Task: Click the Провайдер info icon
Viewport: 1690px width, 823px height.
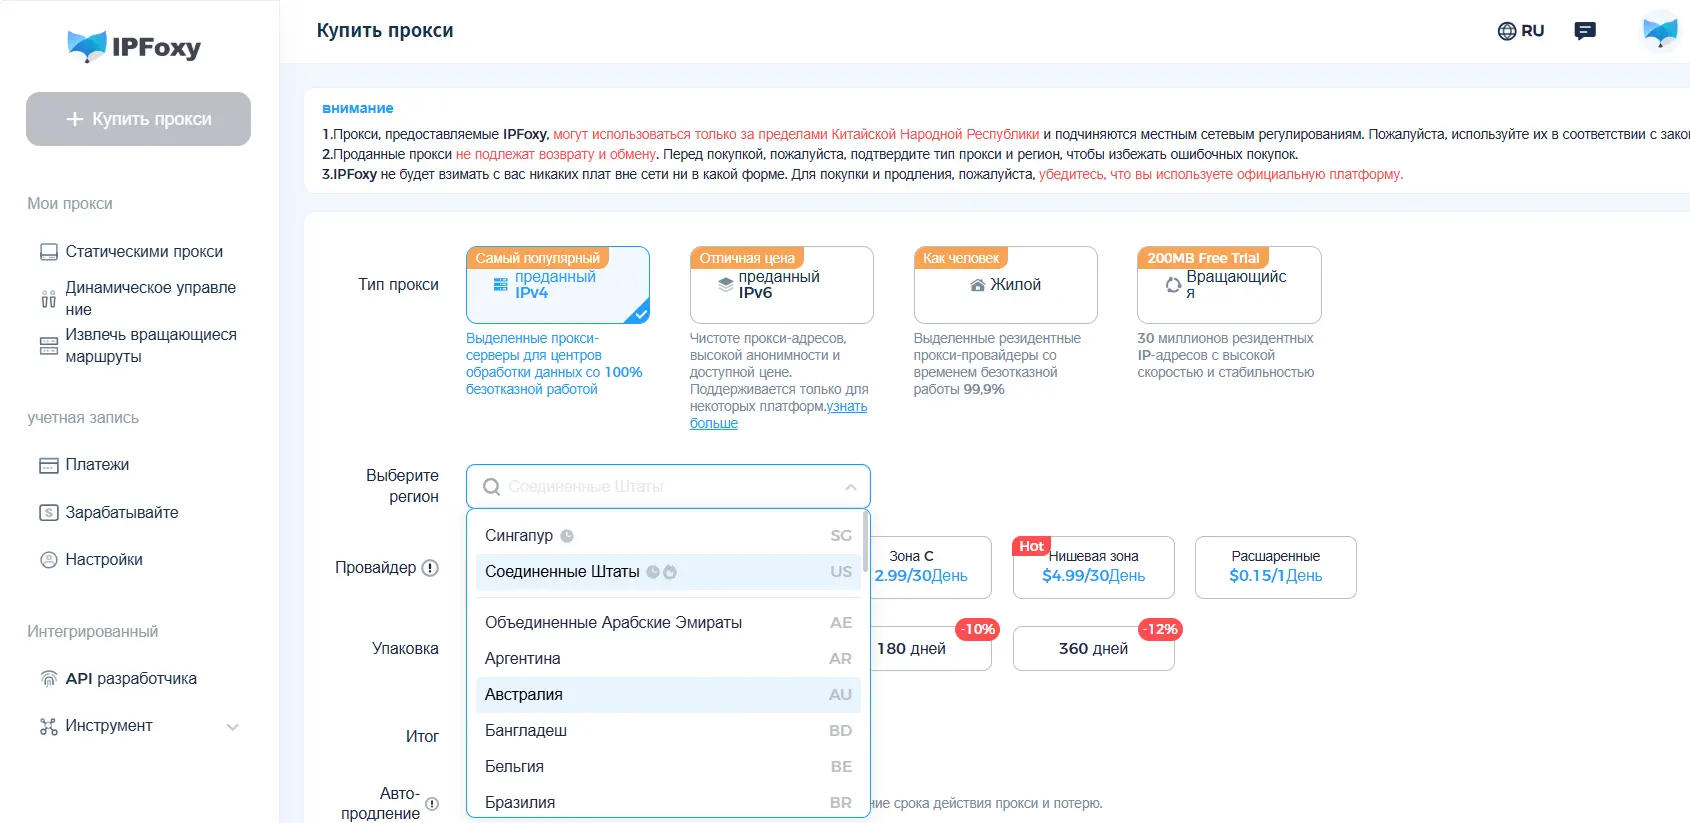Action: (x=430, y=568)
